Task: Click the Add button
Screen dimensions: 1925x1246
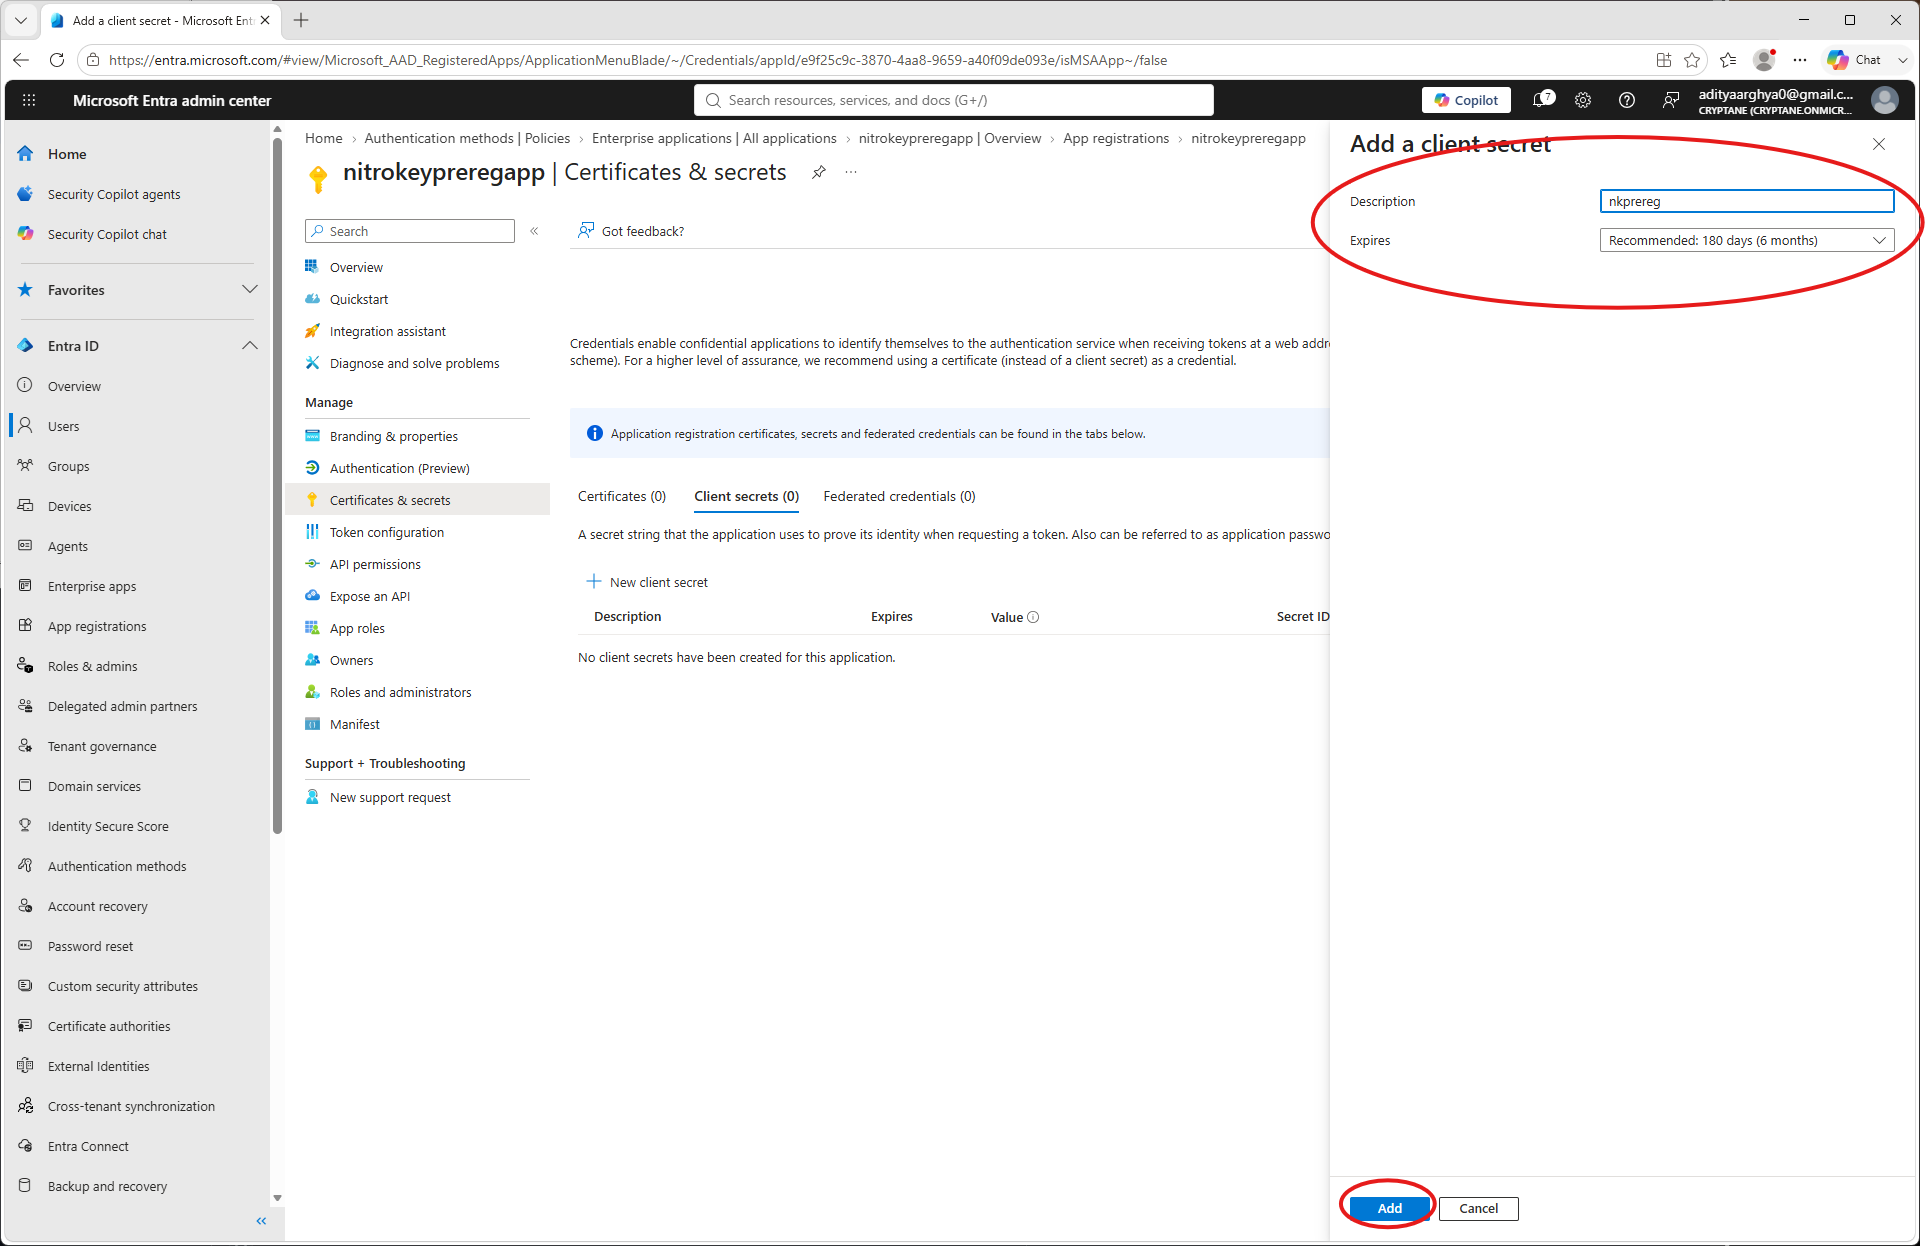Action: pos(1389,1208)
